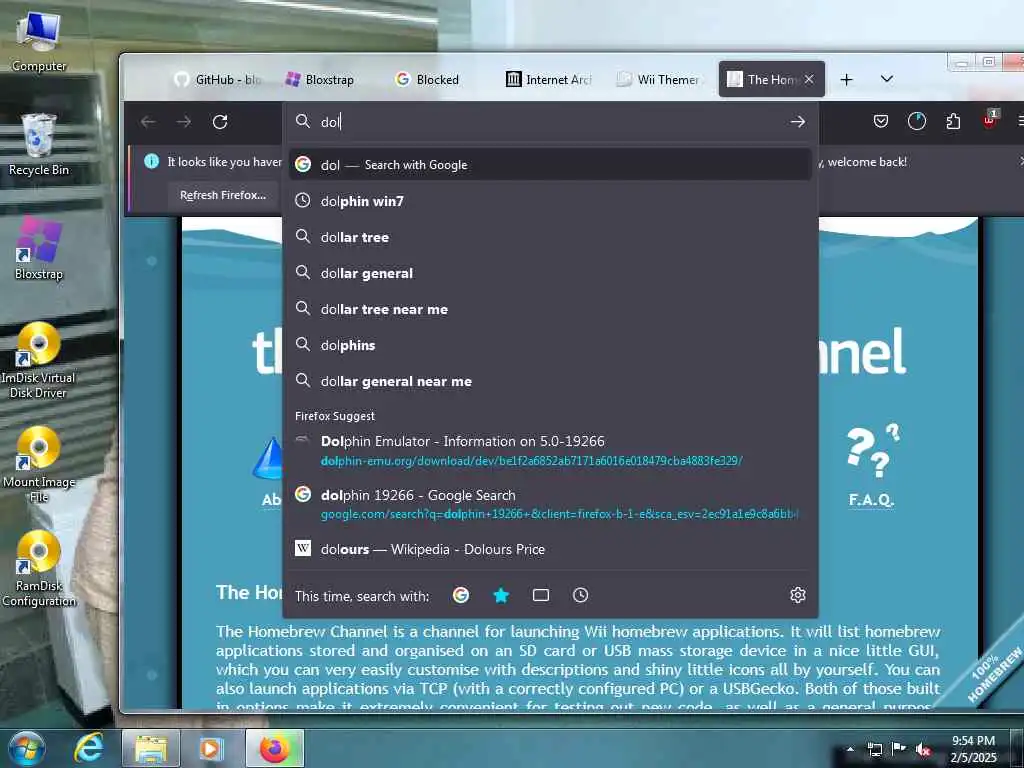Image resolution: width=1024 pixels, height=768 pixels.
Task: Open 'dolphin 19266 - Google Search' result
Action: (550, 504)
